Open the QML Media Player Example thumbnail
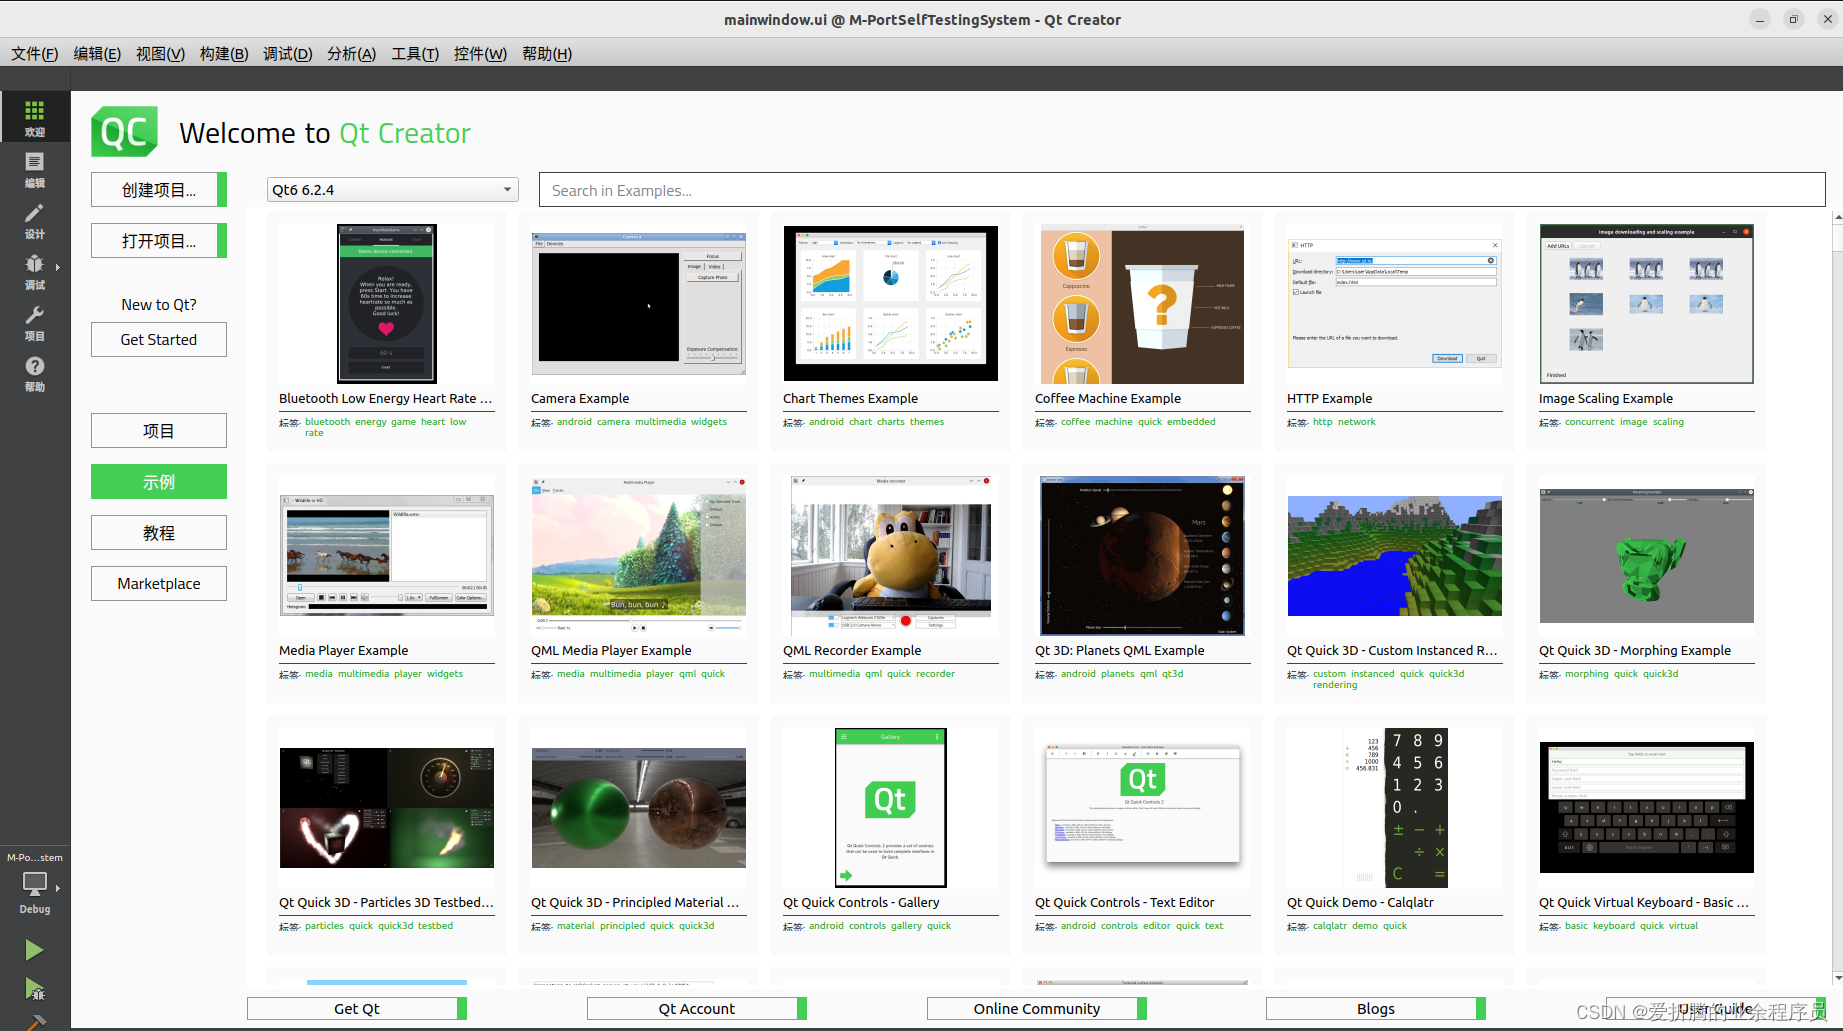 point(639,556)
